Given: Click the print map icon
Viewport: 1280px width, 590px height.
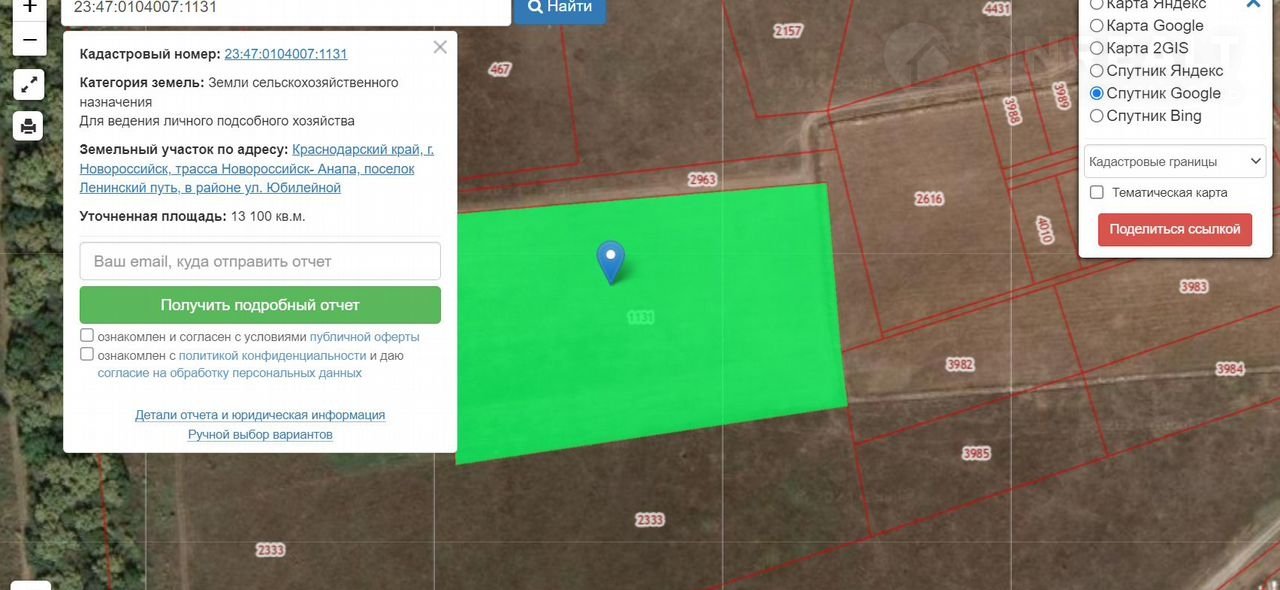Looking at the screenshot, I should (29, 126).
